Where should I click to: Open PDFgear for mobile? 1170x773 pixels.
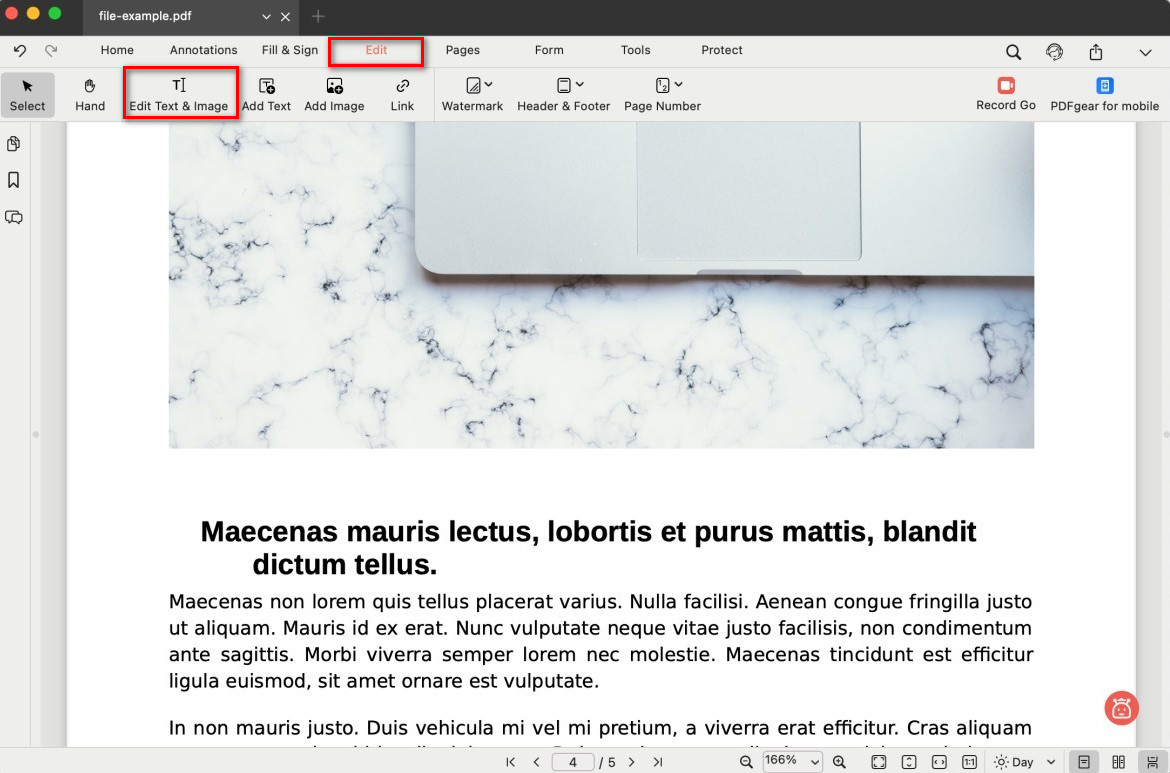[x=1104, y=95]
